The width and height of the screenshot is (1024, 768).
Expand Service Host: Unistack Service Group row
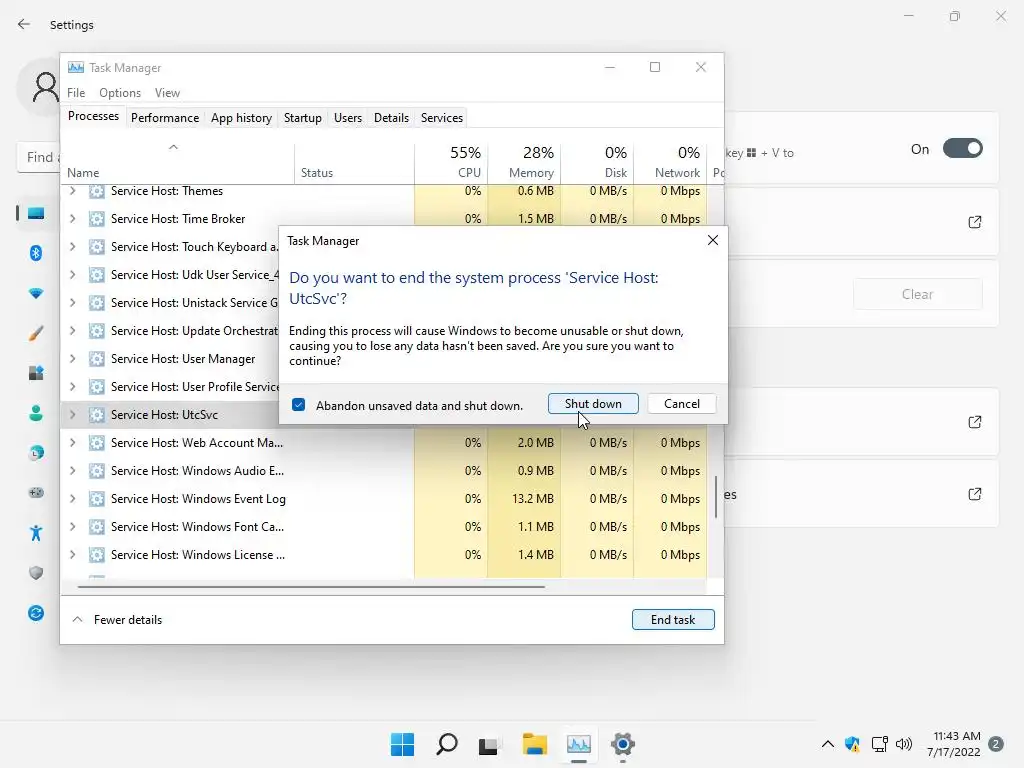click(x=72, y=303)
